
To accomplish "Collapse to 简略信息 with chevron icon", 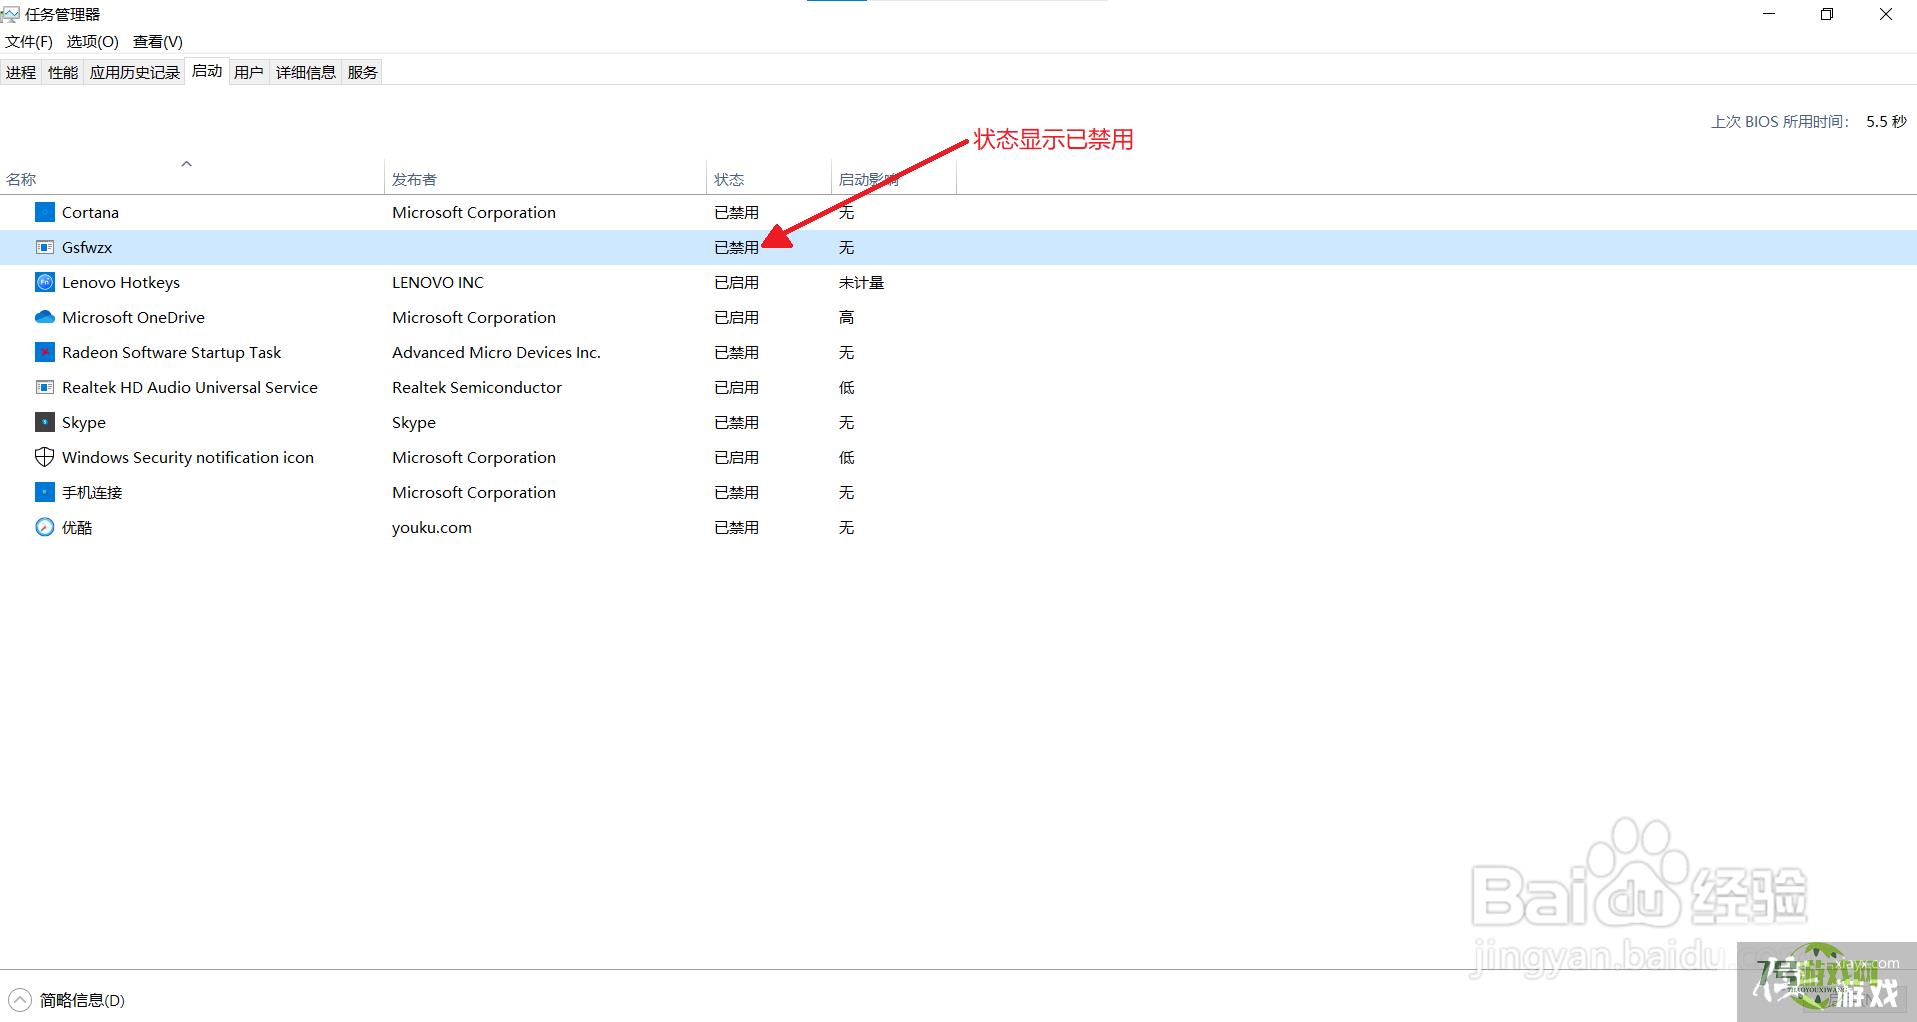I will point(20,1000).
